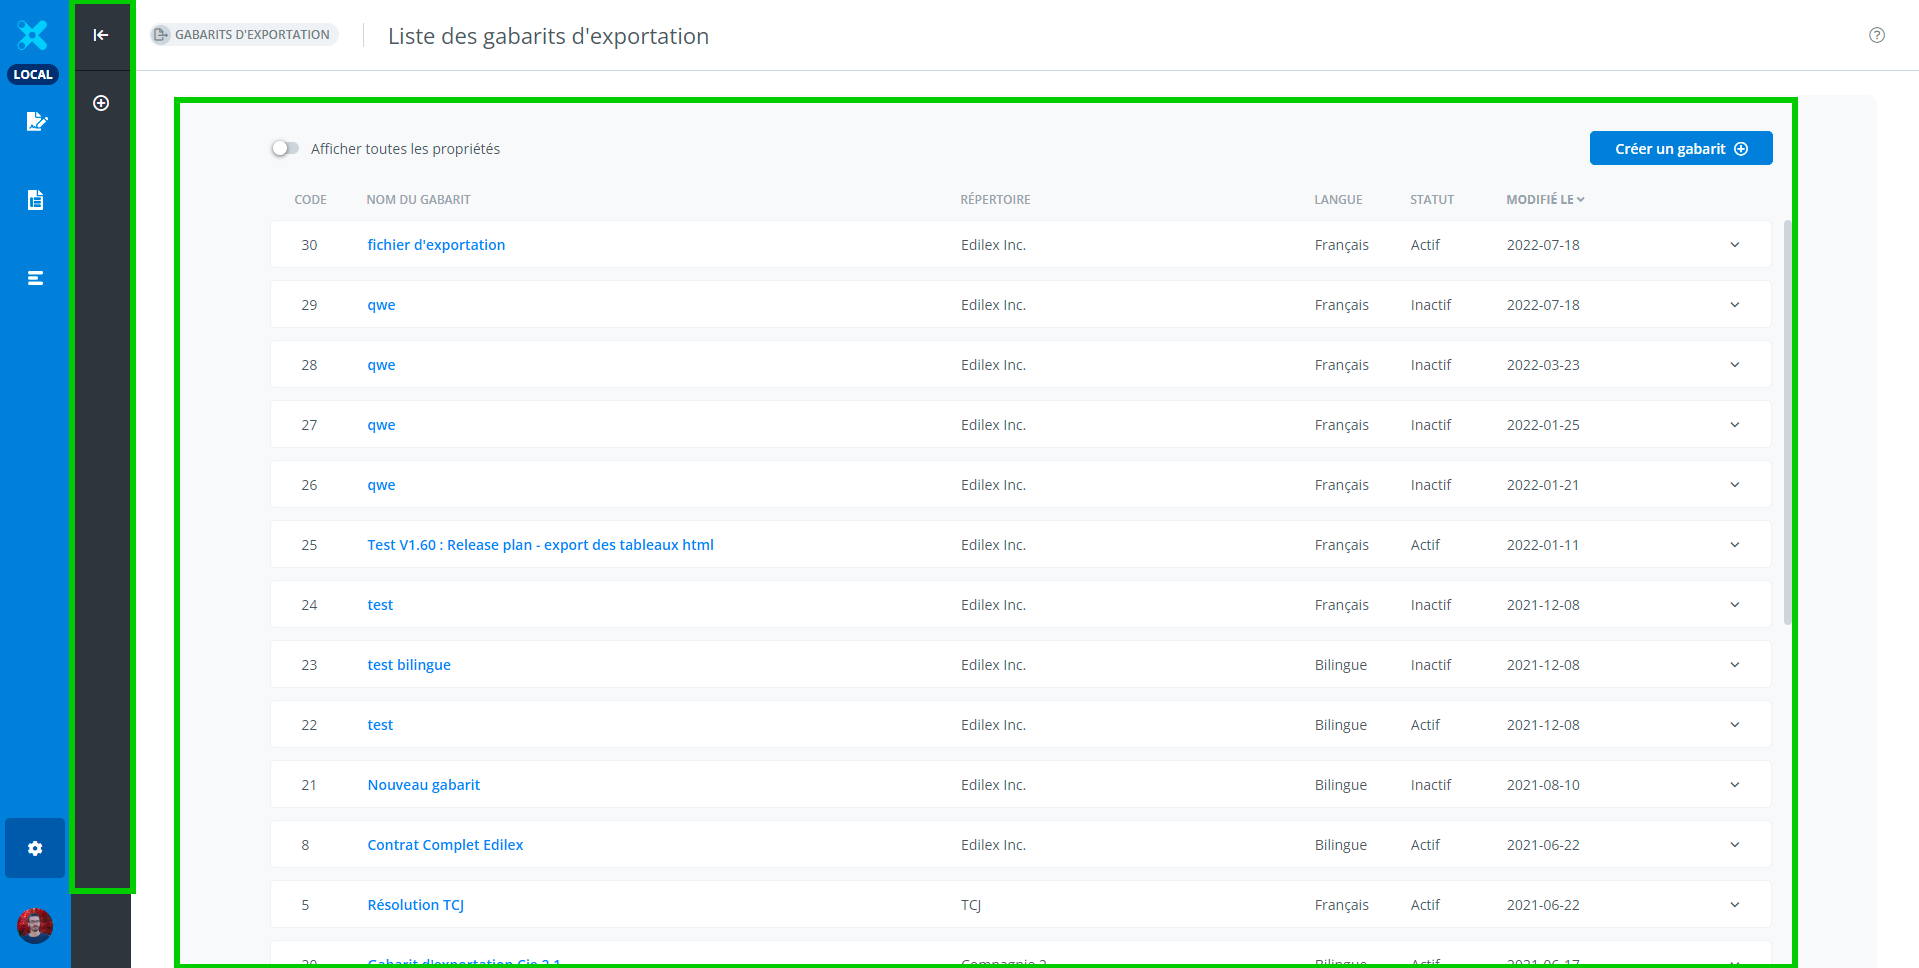Expand row 25 Test V1.60 chevron
This screenshot has width=1919, height=968.
click(x=1734, y=545)
